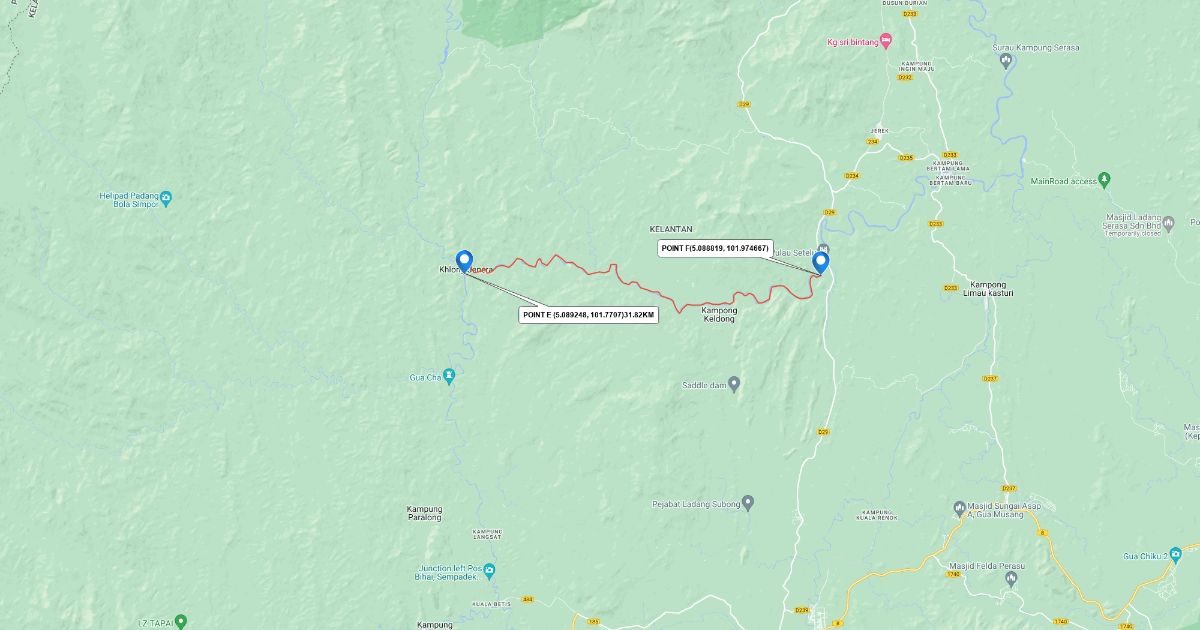Click the Pejabat Ladang Subong pin

pos(748,502)
